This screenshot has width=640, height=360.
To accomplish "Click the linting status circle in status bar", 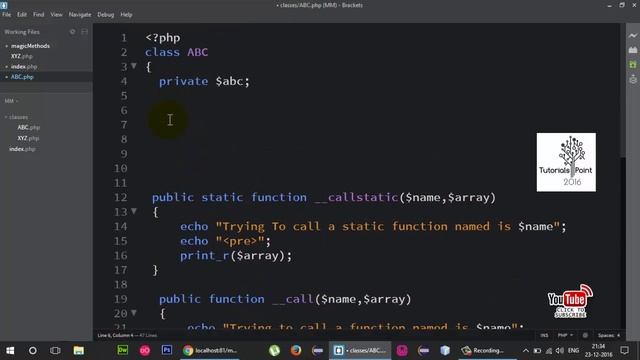I will pos(585,335).
